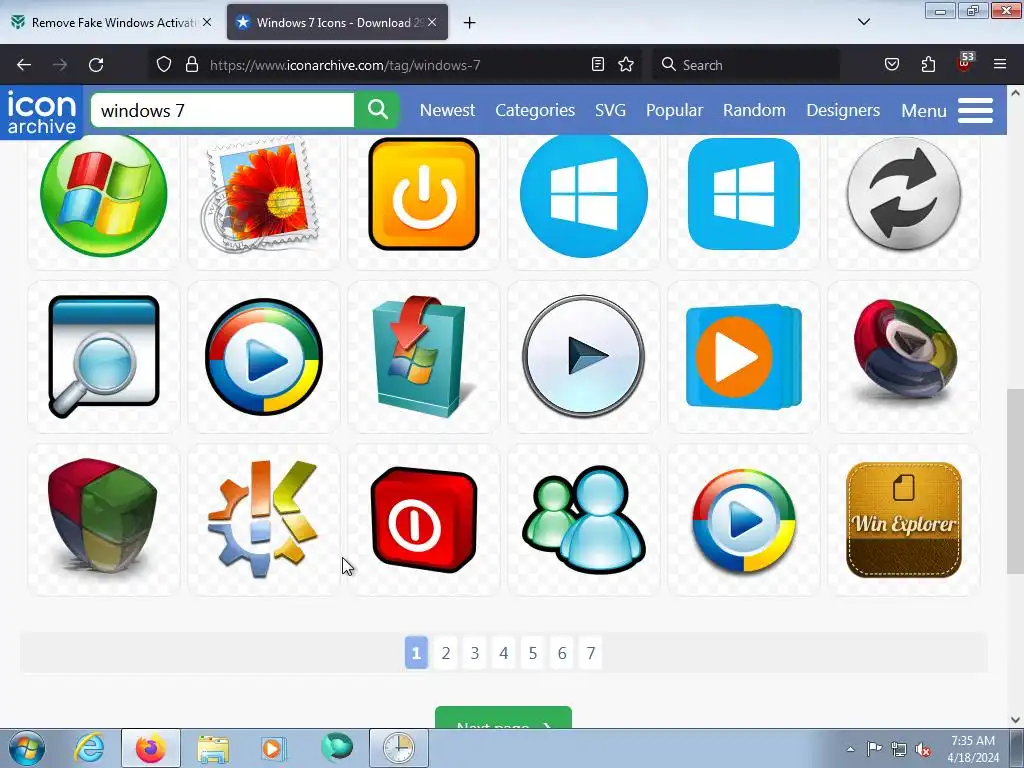This screenshot has width=1024, height=768.
Task: Click the green search magnifier button
Action: (377, 110)
